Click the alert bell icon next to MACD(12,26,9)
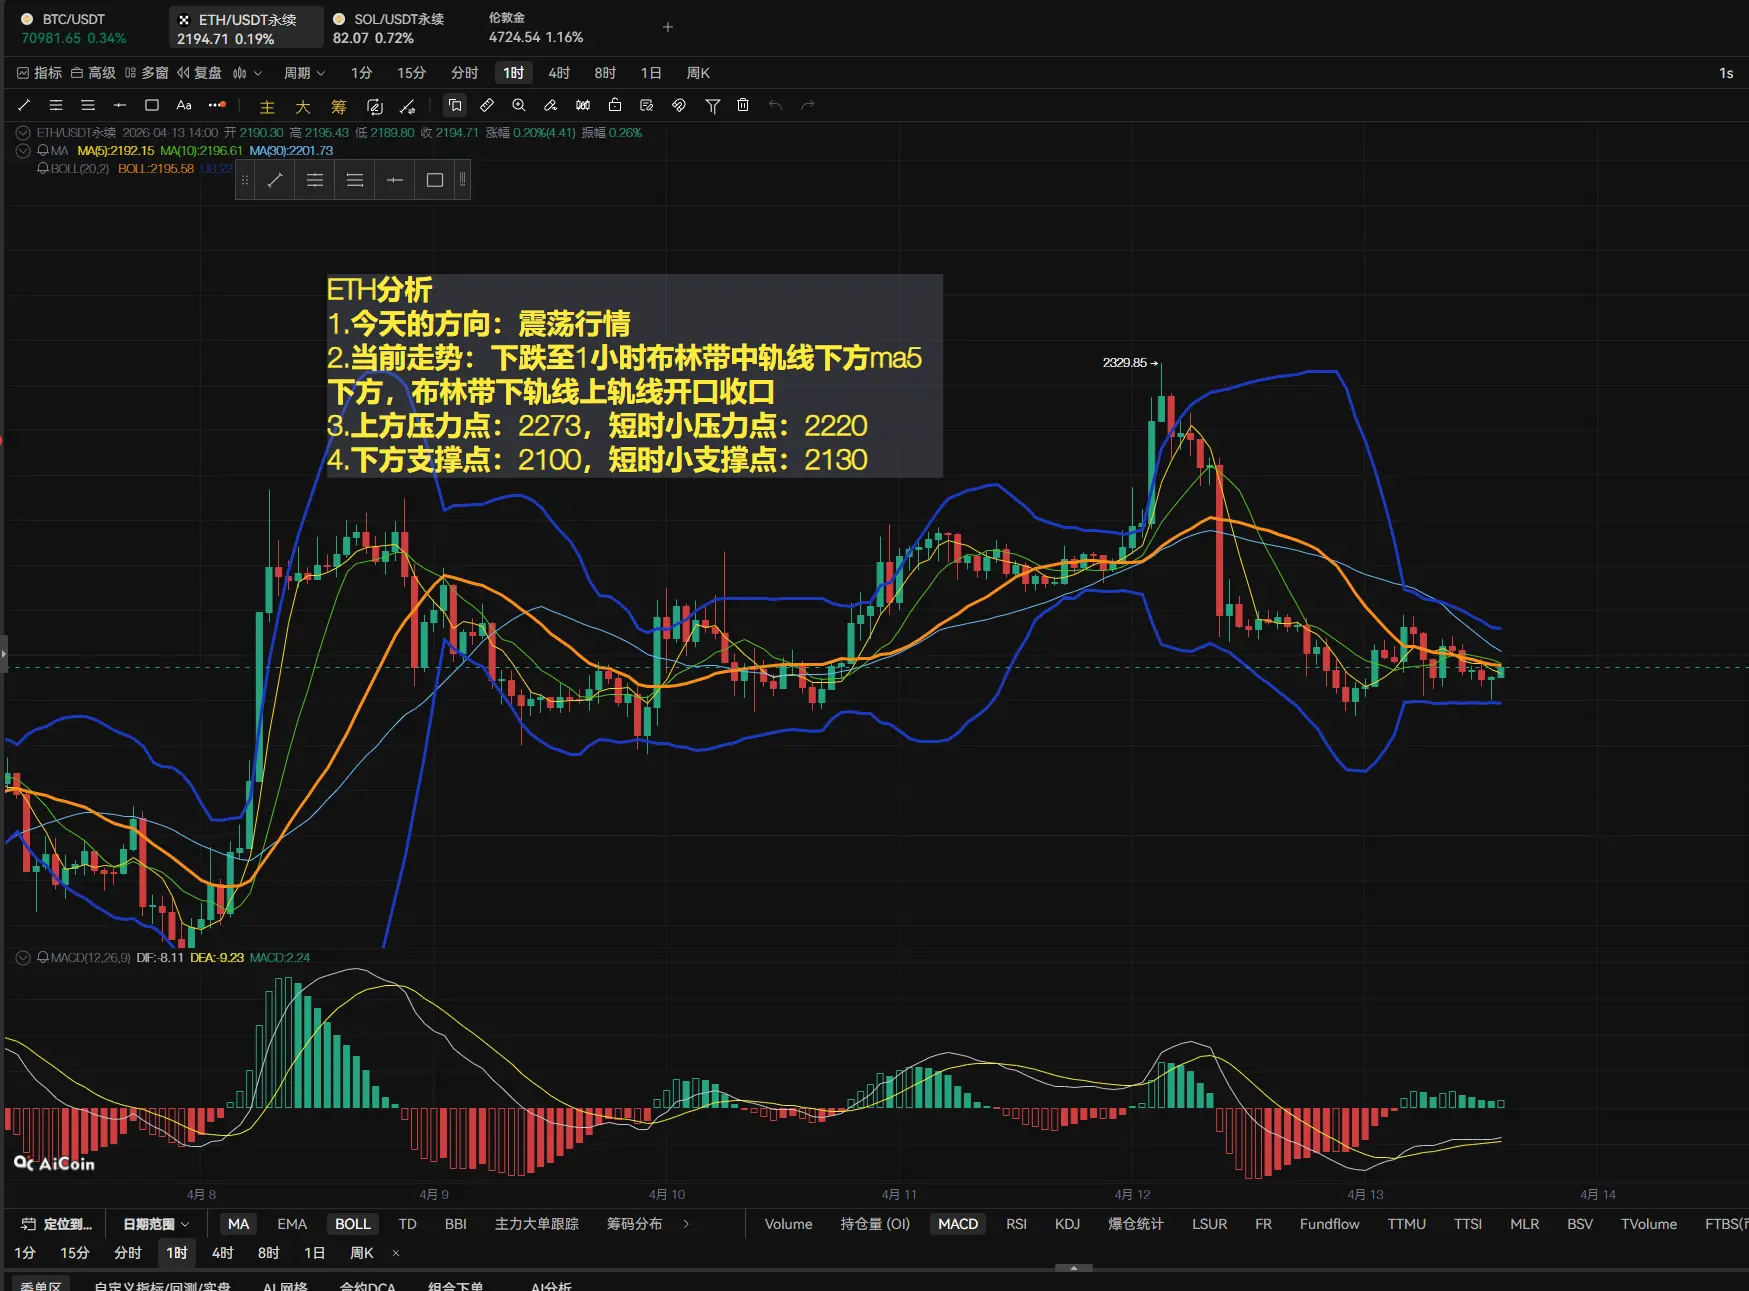1749x1291 pixels. tap(43, 958)
